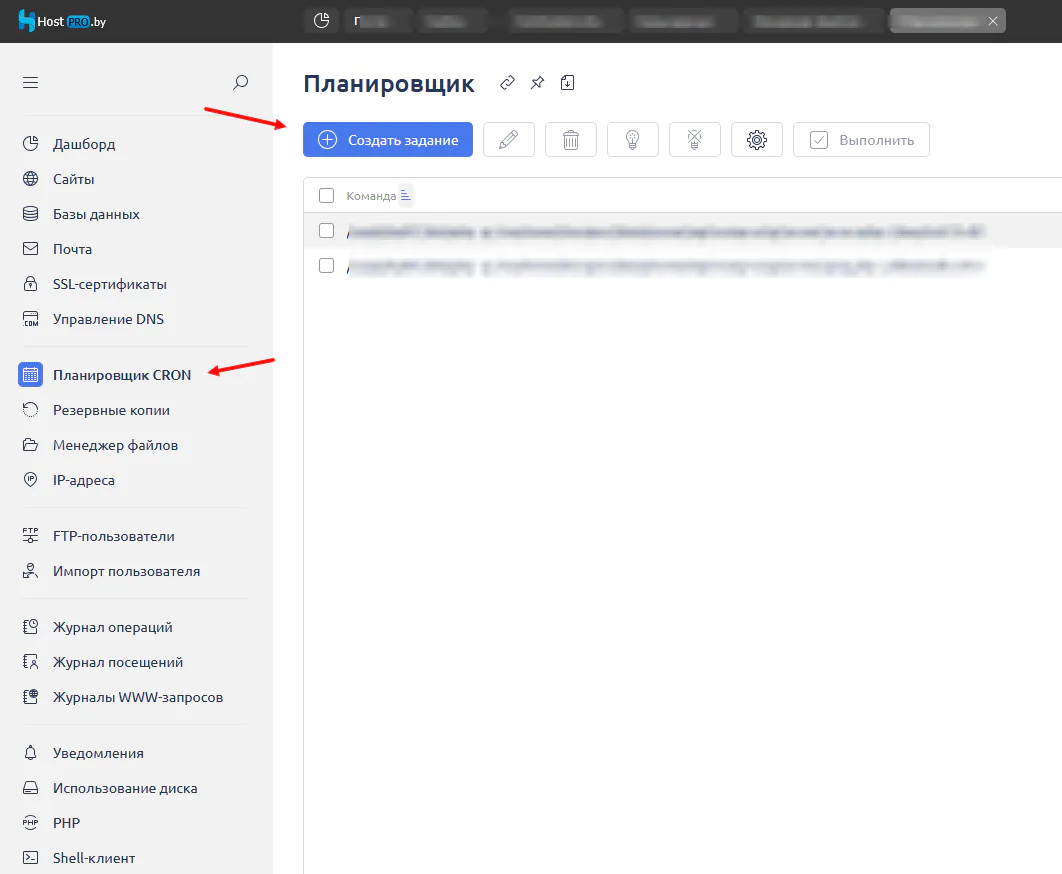Collapse sidebar using the hamburger menu
1062x874 pixels.
pyautogui.click(x=30, y=83)
